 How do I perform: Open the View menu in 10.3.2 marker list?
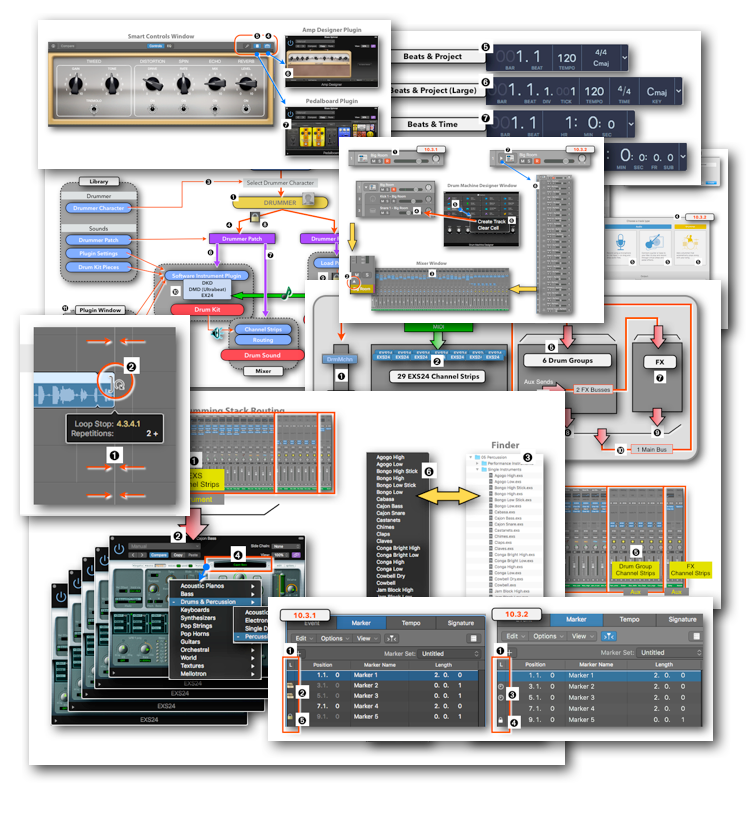click(582, 636)
